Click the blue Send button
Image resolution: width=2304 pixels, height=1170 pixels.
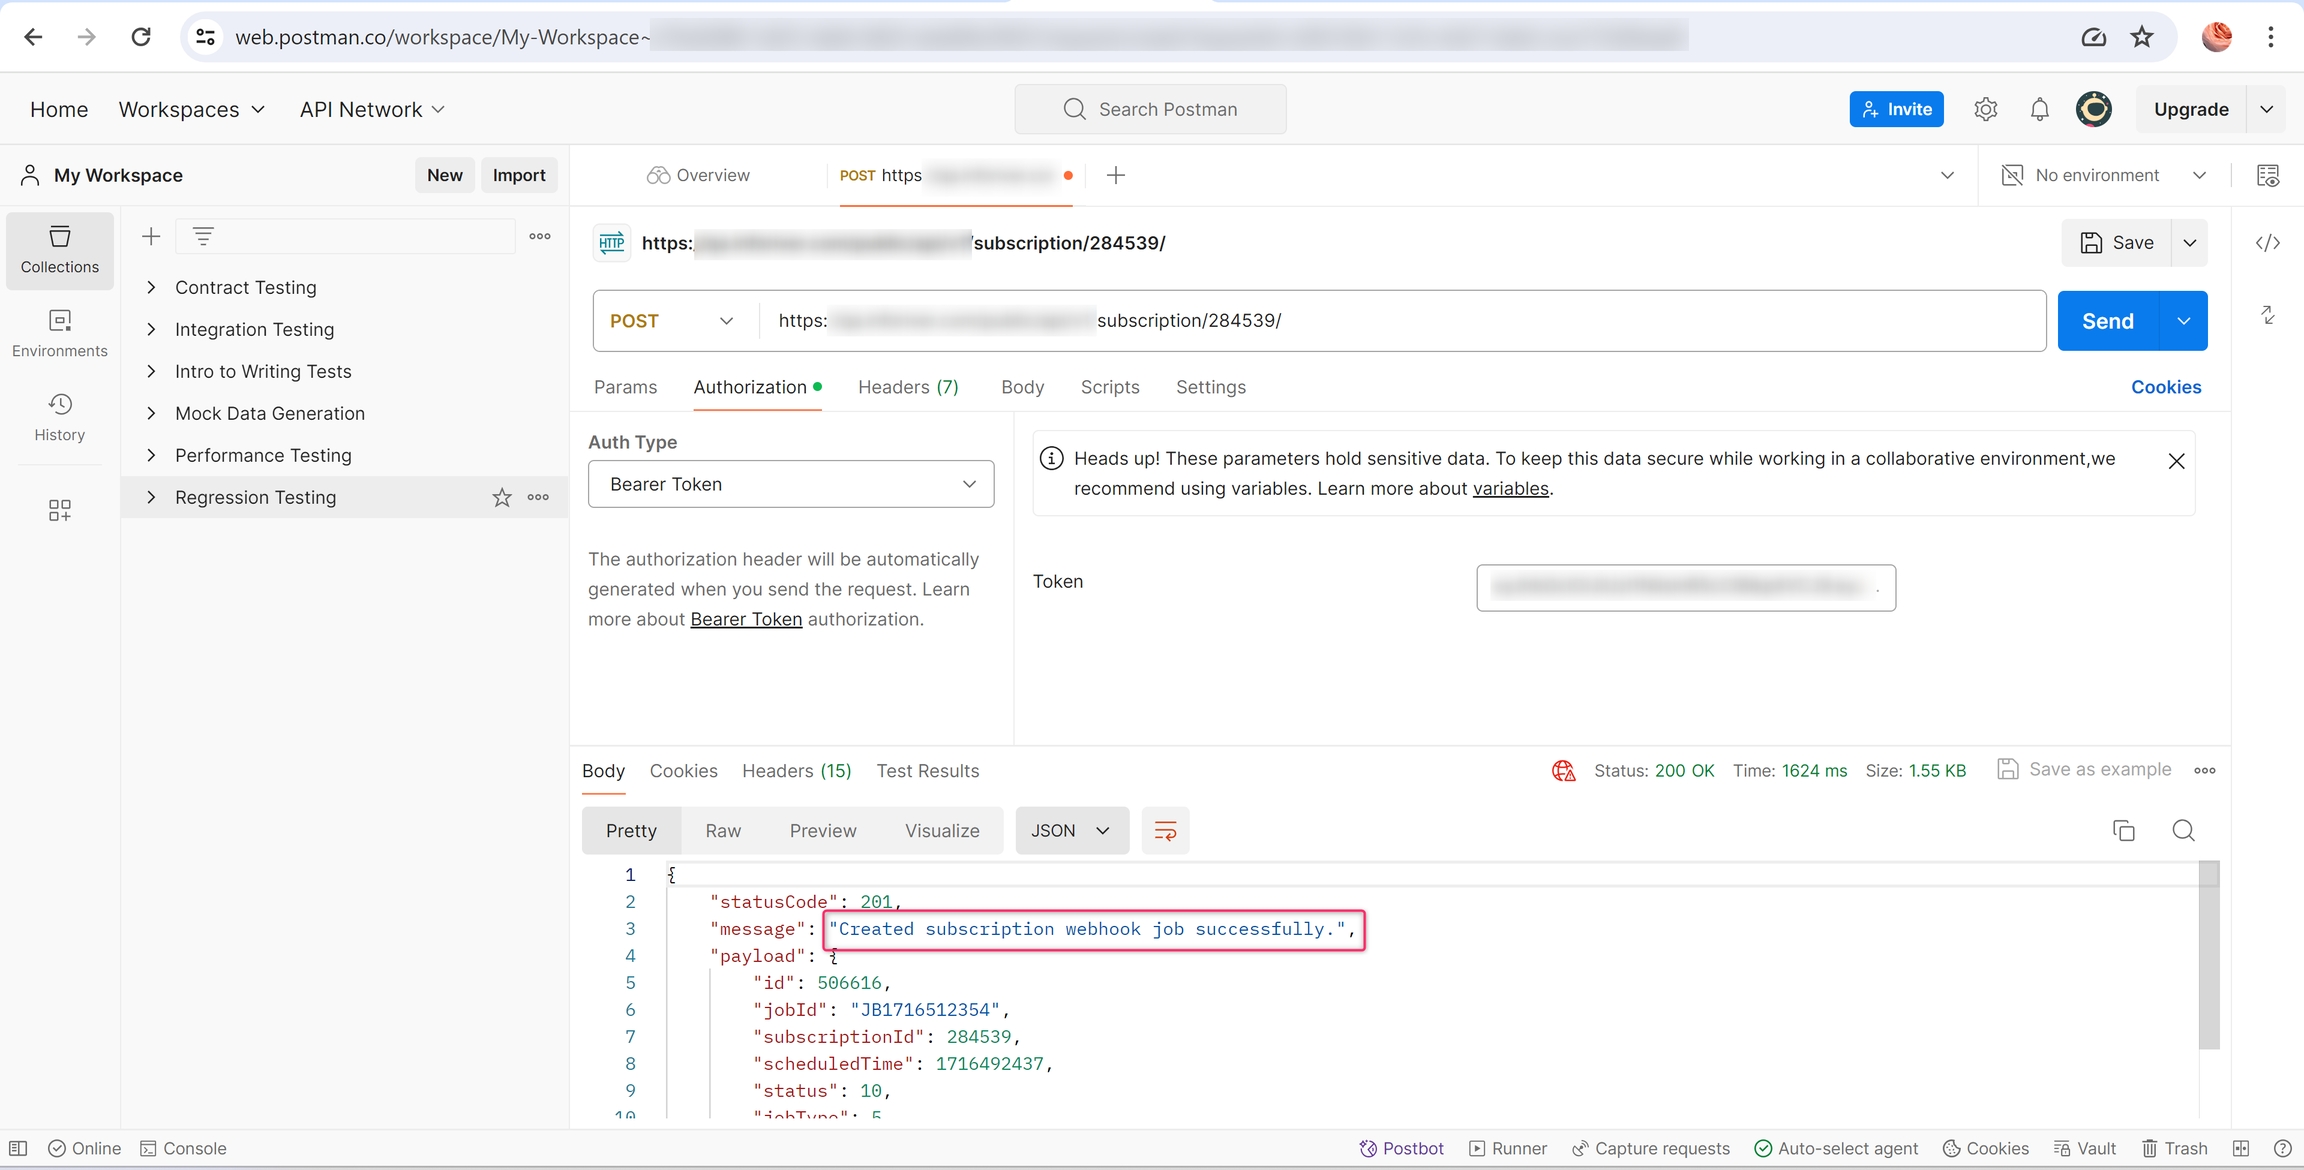pos(2107,321)
